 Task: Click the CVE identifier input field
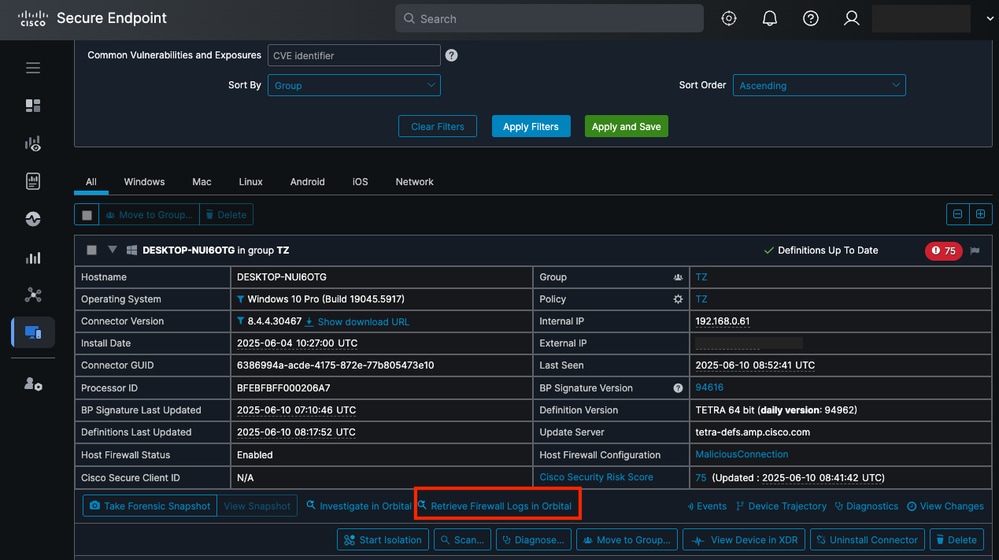[354, 55]
